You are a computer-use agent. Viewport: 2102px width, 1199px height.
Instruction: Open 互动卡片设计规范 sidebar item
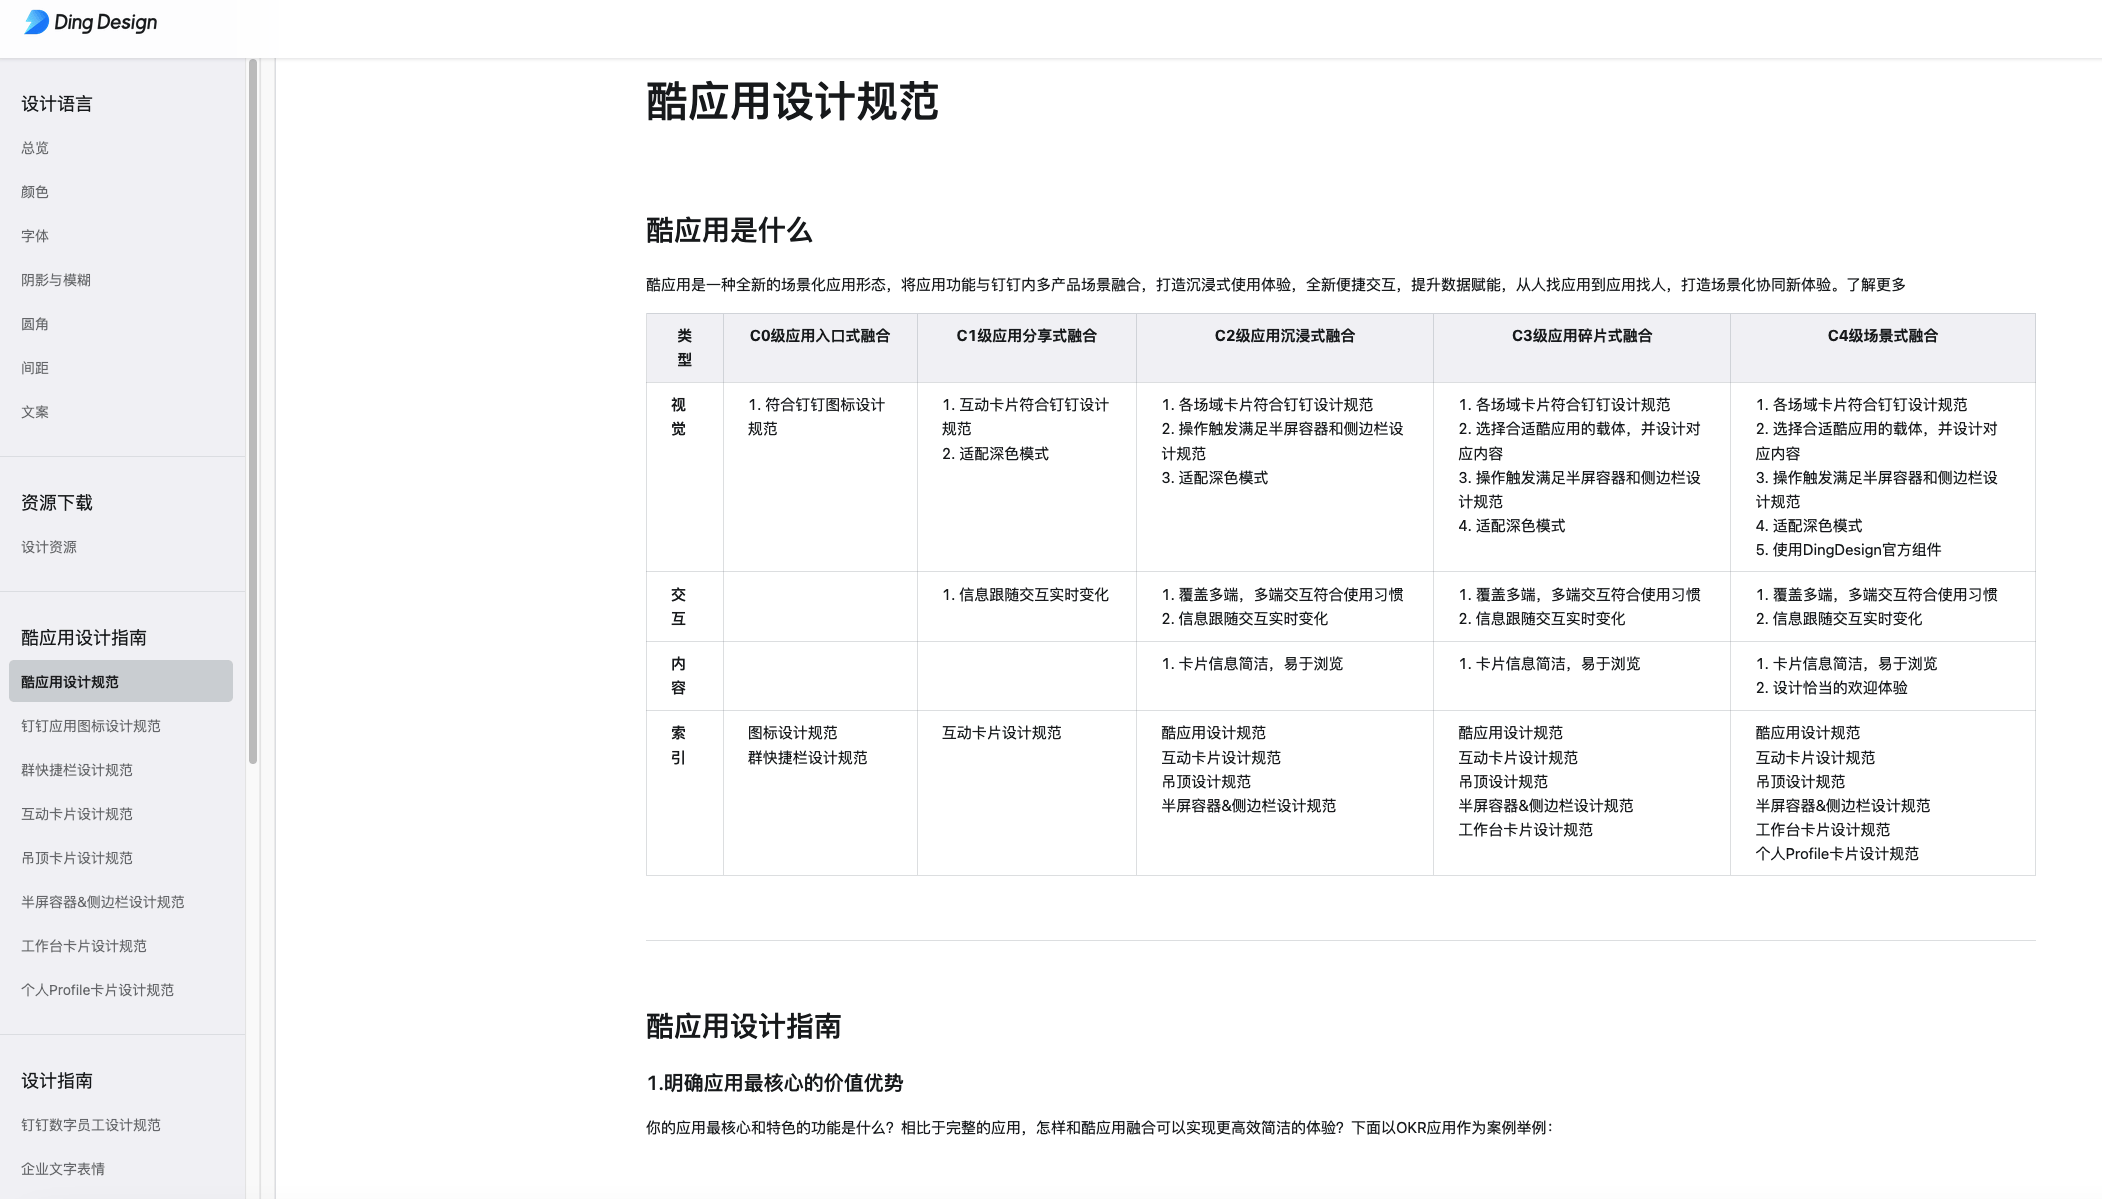pyautogui.click(x=77, y=814)
